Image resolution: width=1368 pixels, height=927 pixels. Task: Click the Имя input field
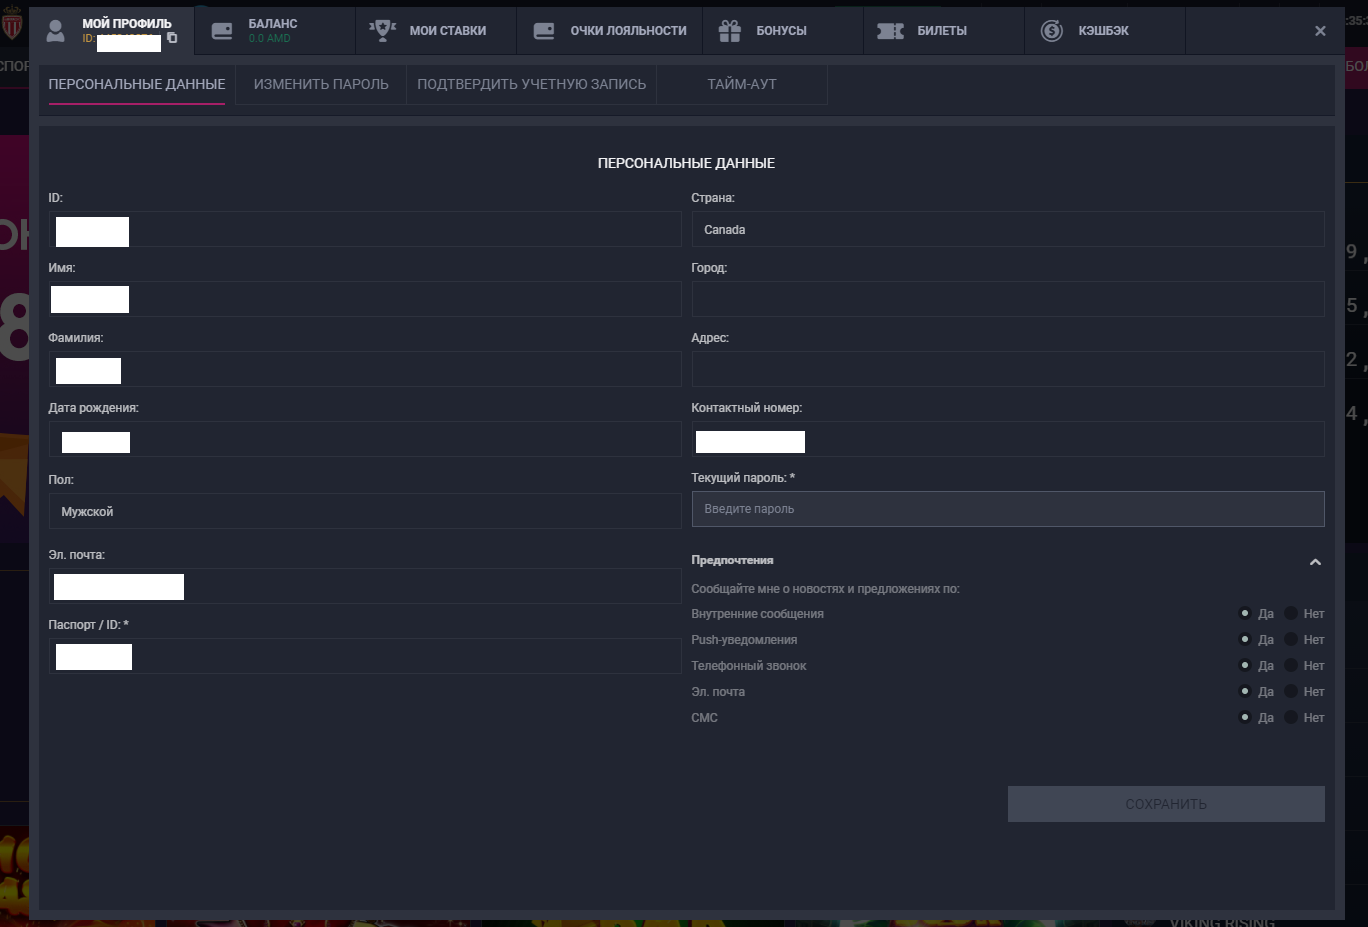pyautogui.click(x=365, y=299)
